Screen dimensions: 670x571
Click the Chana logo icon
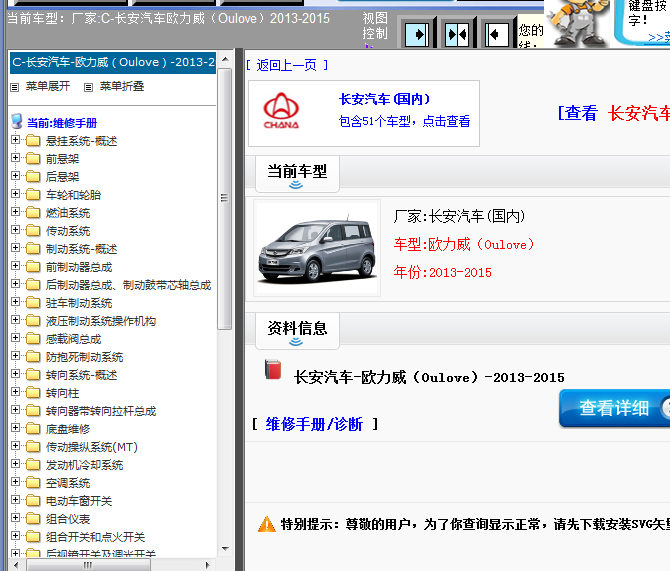tap(281, 111)
